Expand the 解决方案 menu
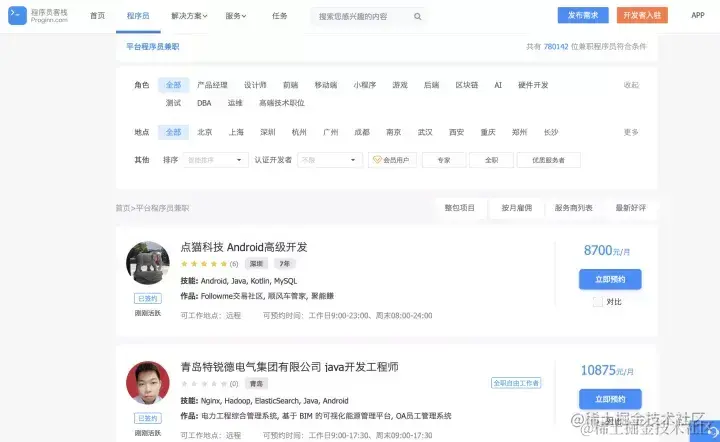 pyautogui.click(x=189, y=16)
